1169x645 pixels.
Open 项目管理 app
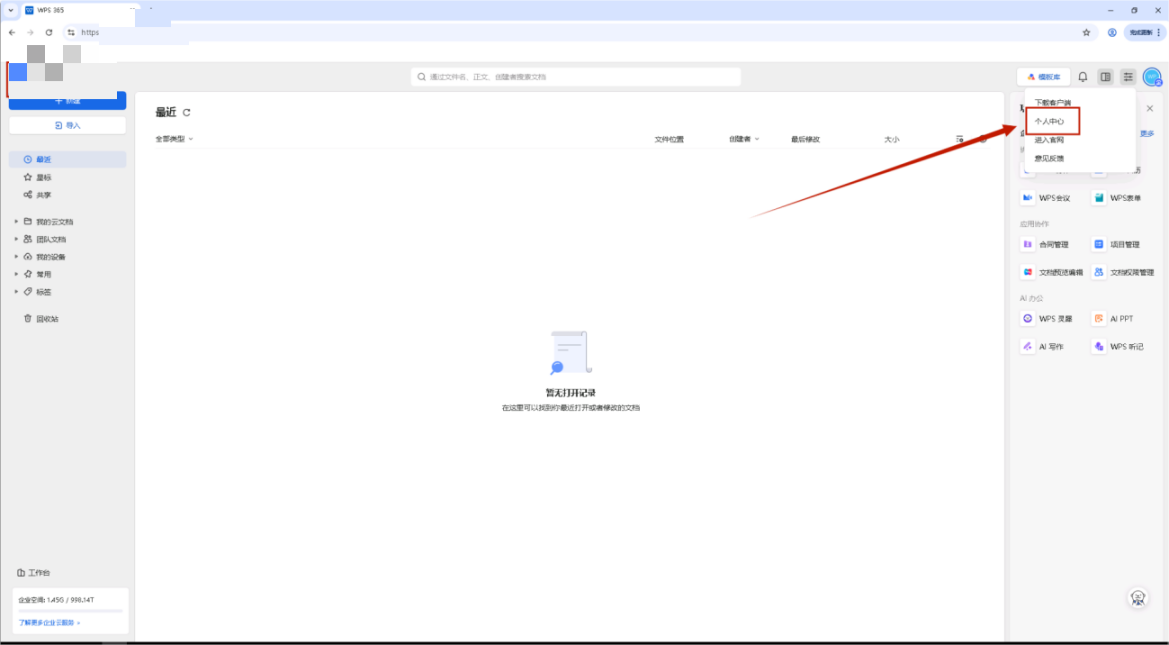click(x=1117, y=245)
